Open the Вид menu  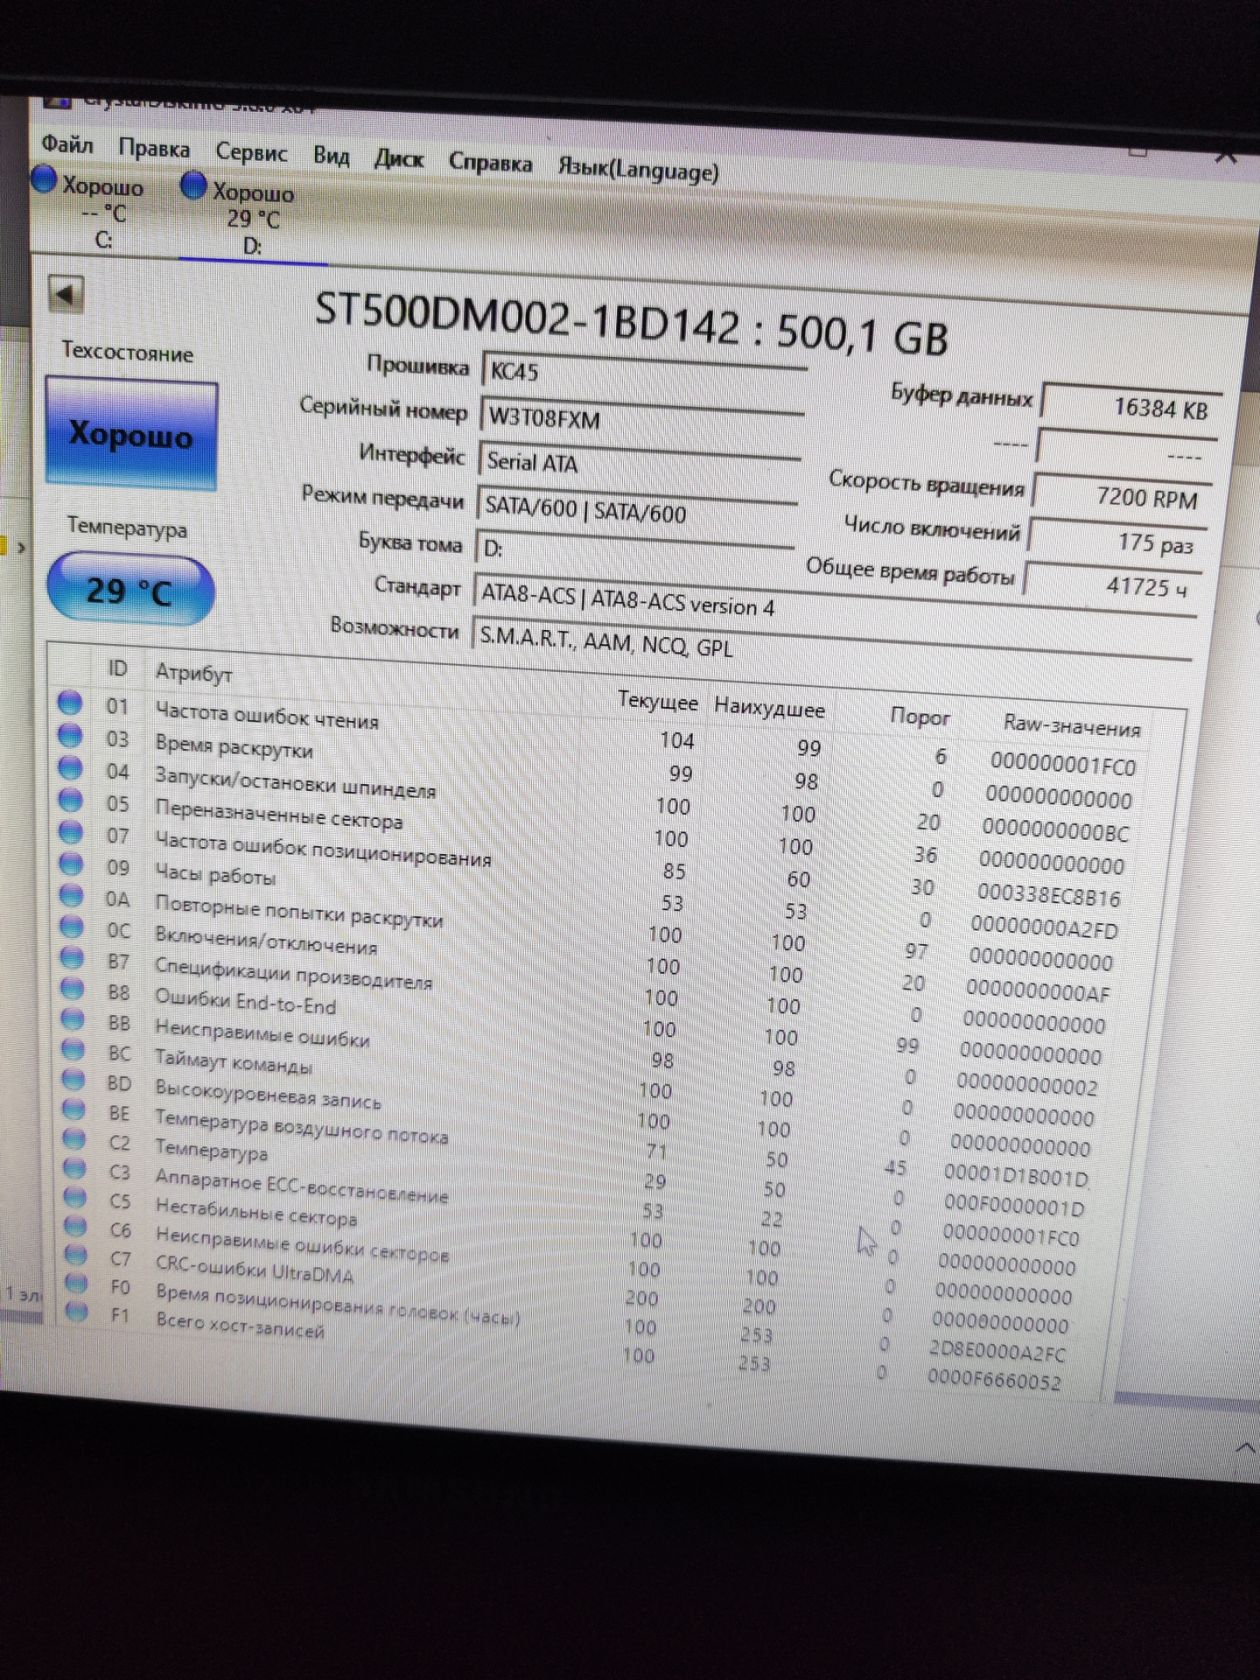click(x=331, y=156)
